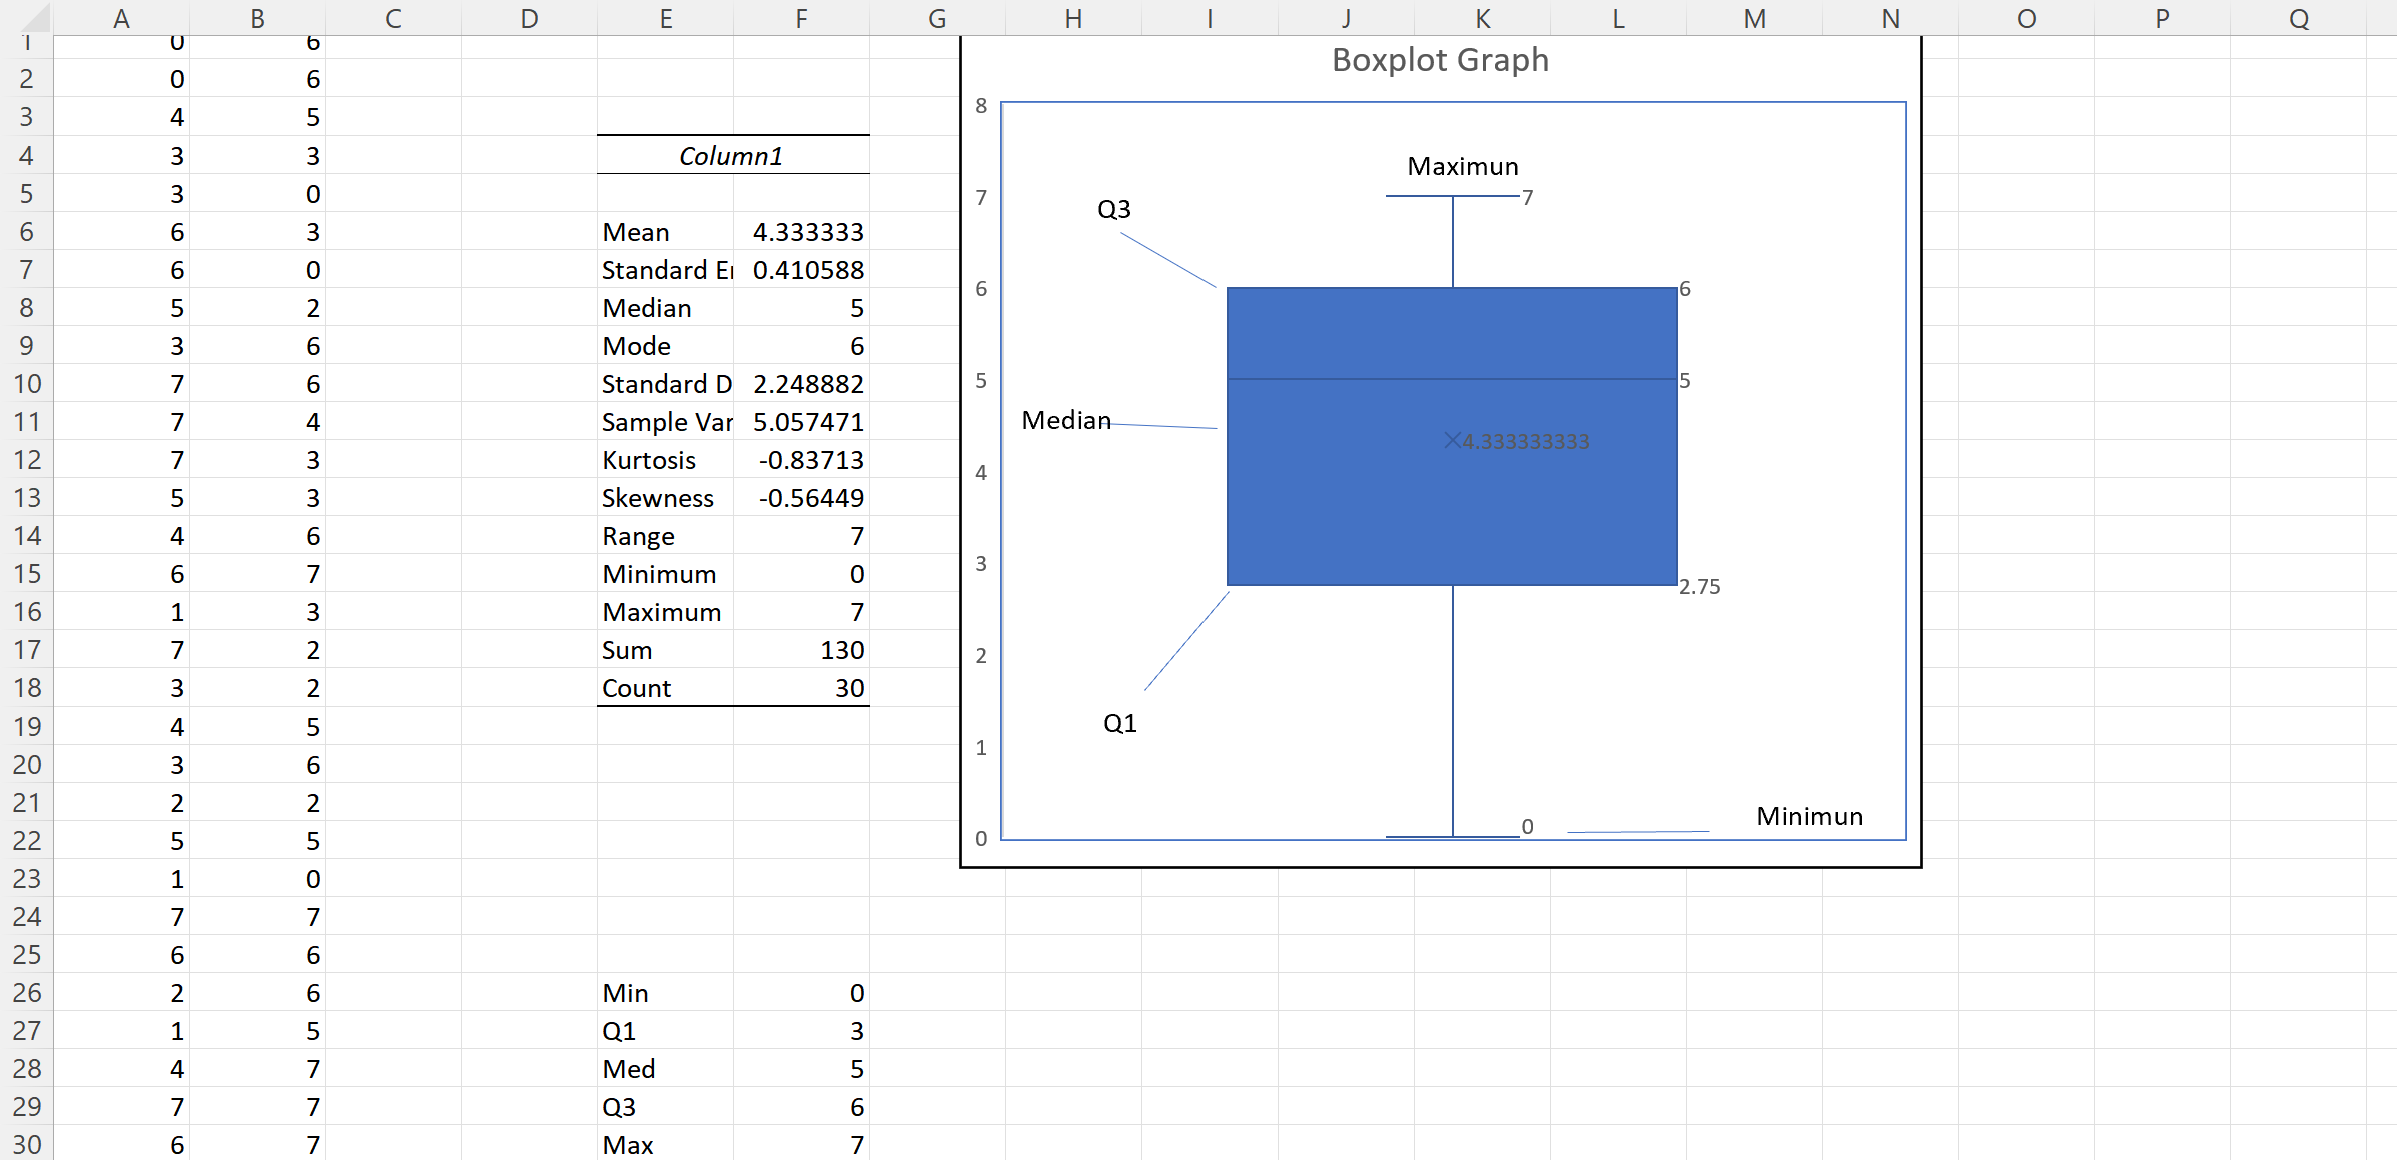Screen dimensions: 2398x1160
Task: Select the Column1 header cell
Action: pyautogui.click(x=733, y=155)
